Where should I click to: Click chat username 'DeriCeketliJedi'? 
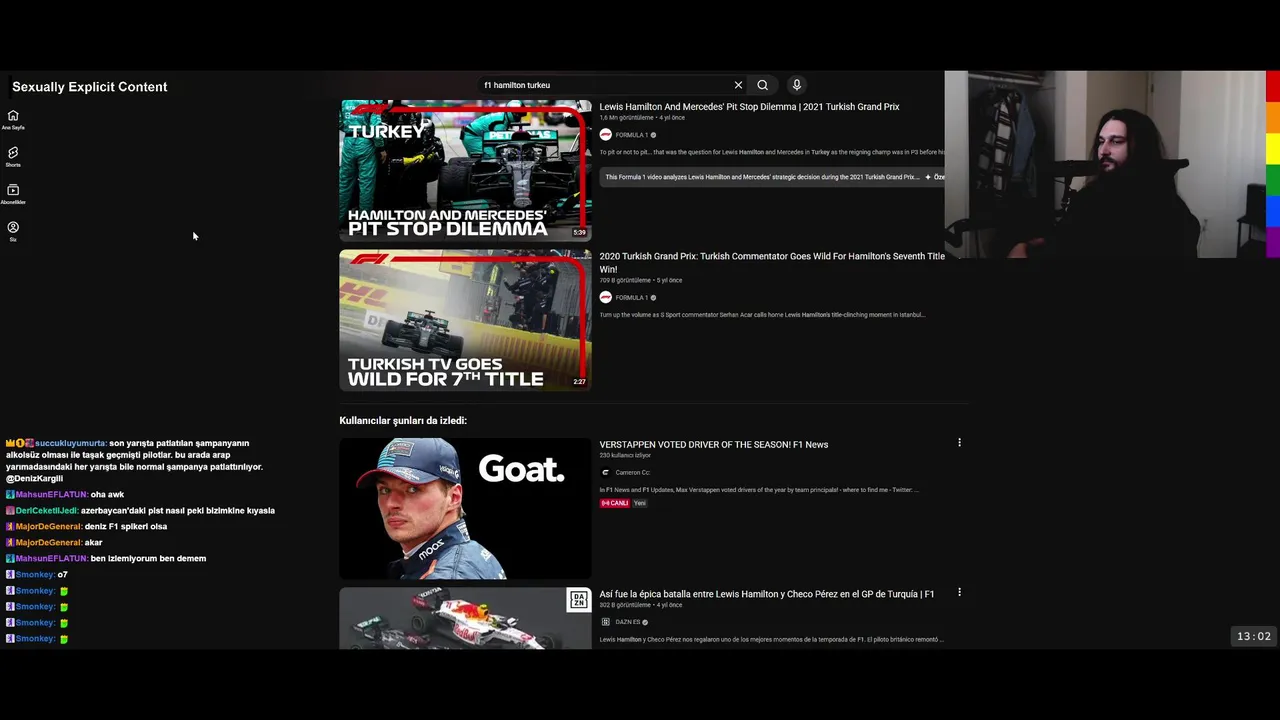47,510
